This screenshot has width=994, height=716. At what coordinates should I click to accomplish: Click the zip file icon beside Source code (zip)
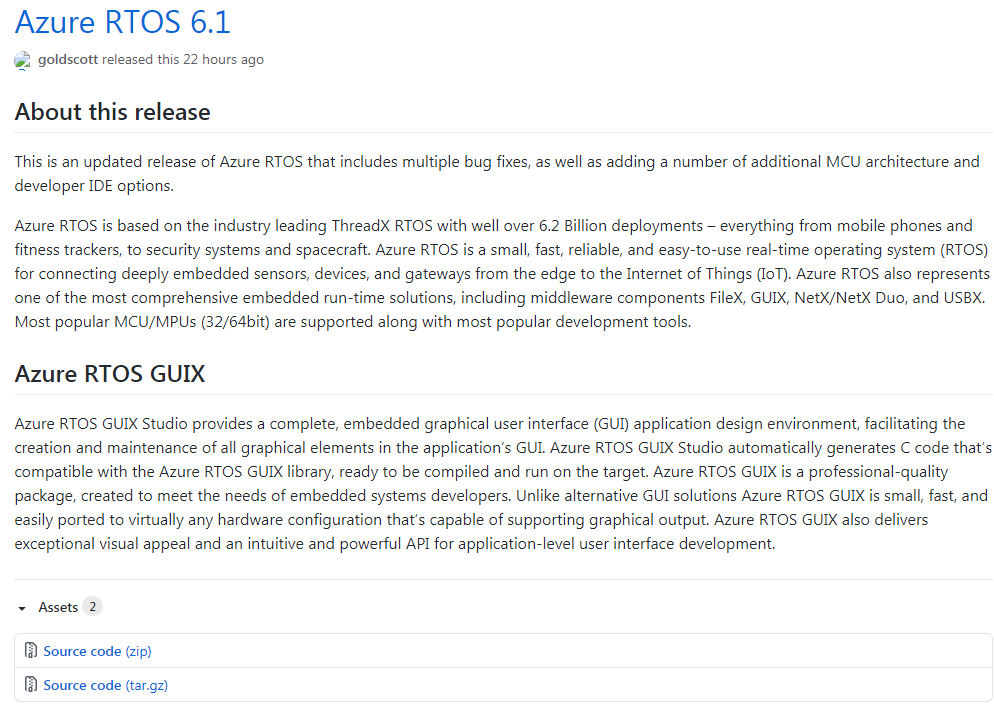click(30, 651)
